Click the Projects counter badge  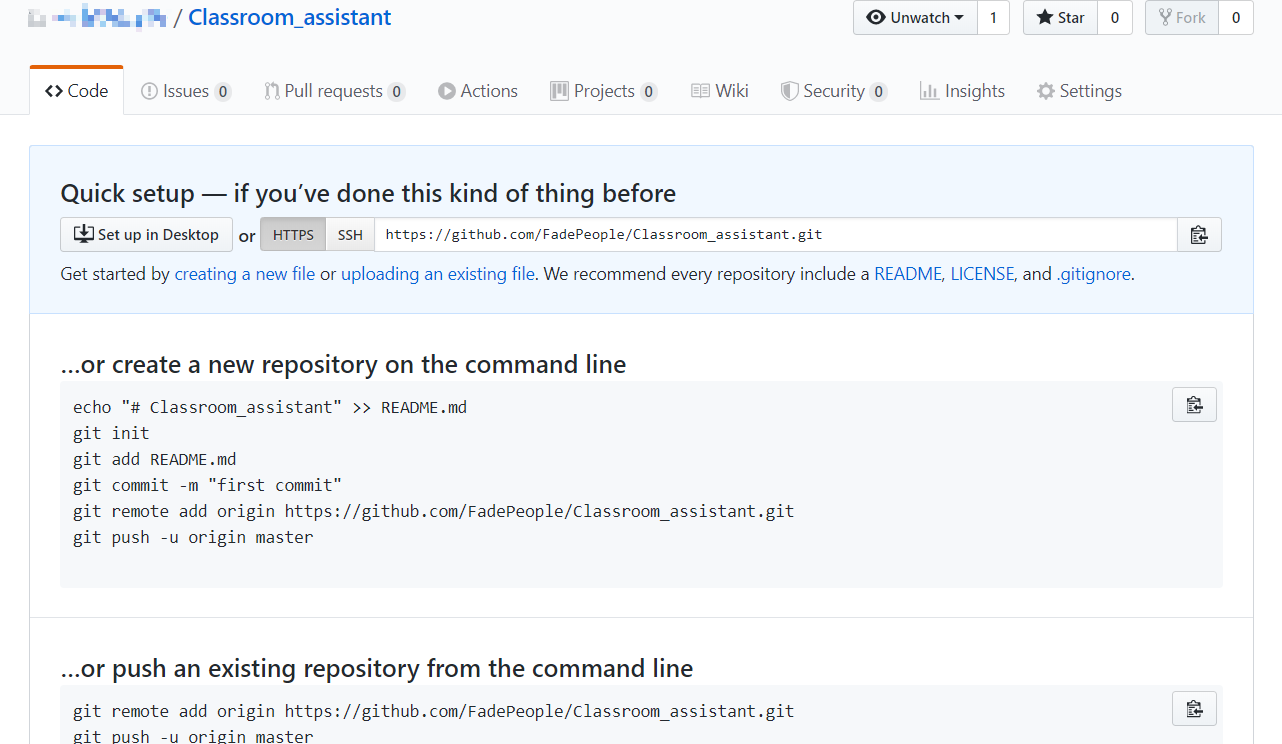coord(649,92)
